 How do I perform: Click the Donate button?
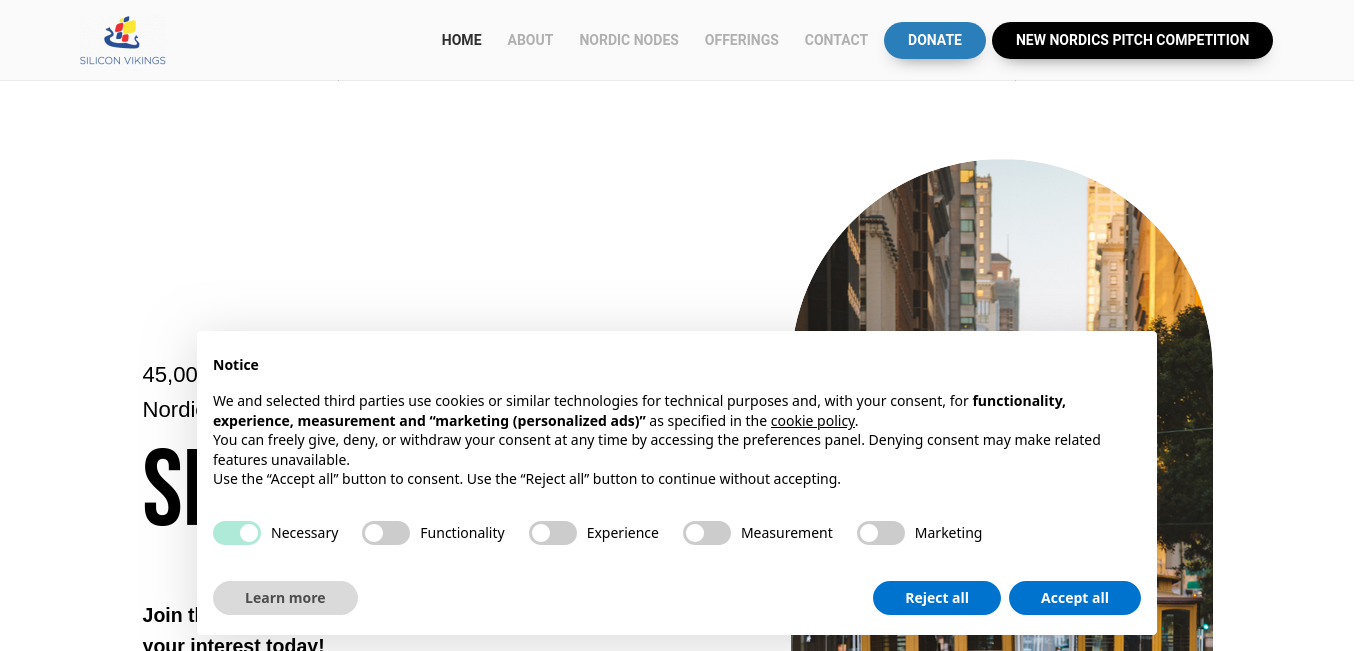pos(935,40)
